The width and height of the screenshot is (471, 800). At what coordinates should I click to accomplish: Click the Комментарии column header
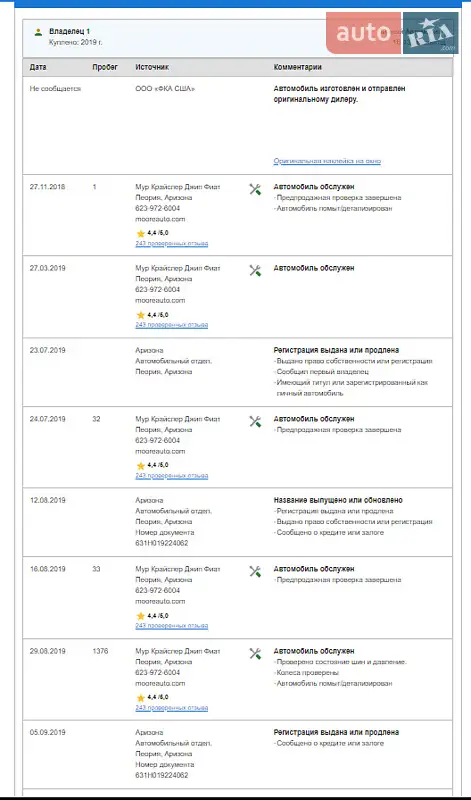(298, 67)
